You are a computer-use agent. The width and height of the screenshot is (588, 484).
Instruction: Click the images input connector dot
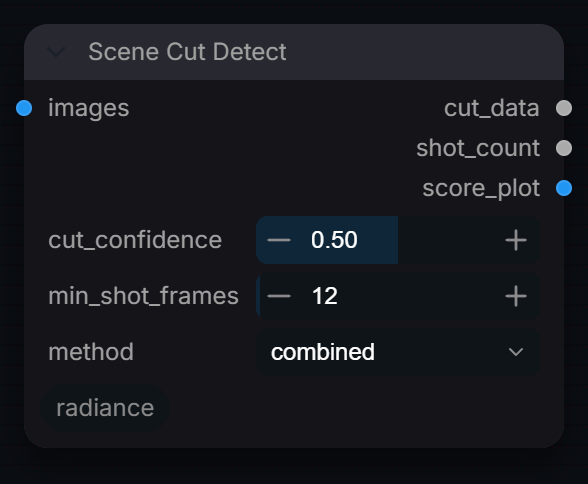[24, 108]
